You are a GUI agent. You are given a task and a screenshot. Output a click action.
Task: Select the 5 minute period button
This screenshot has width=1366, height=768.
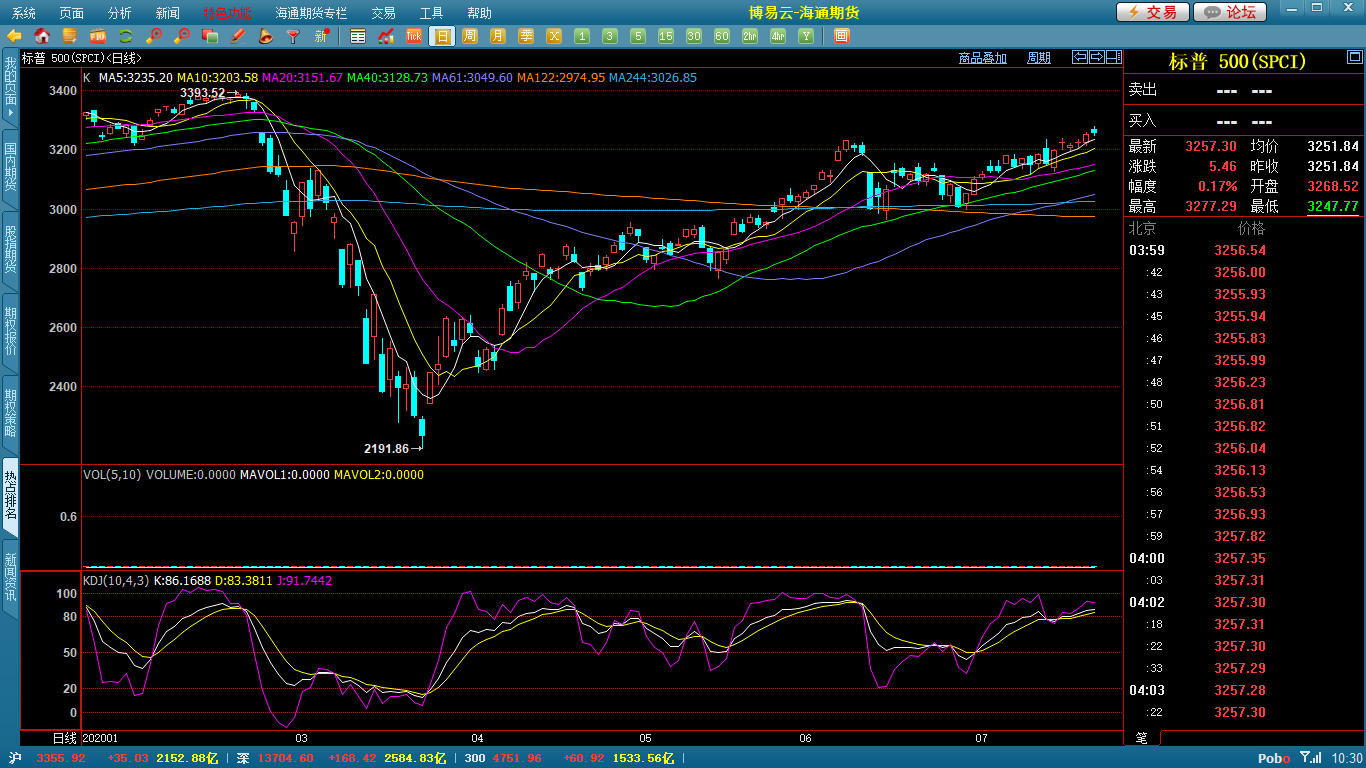[638, 36]
